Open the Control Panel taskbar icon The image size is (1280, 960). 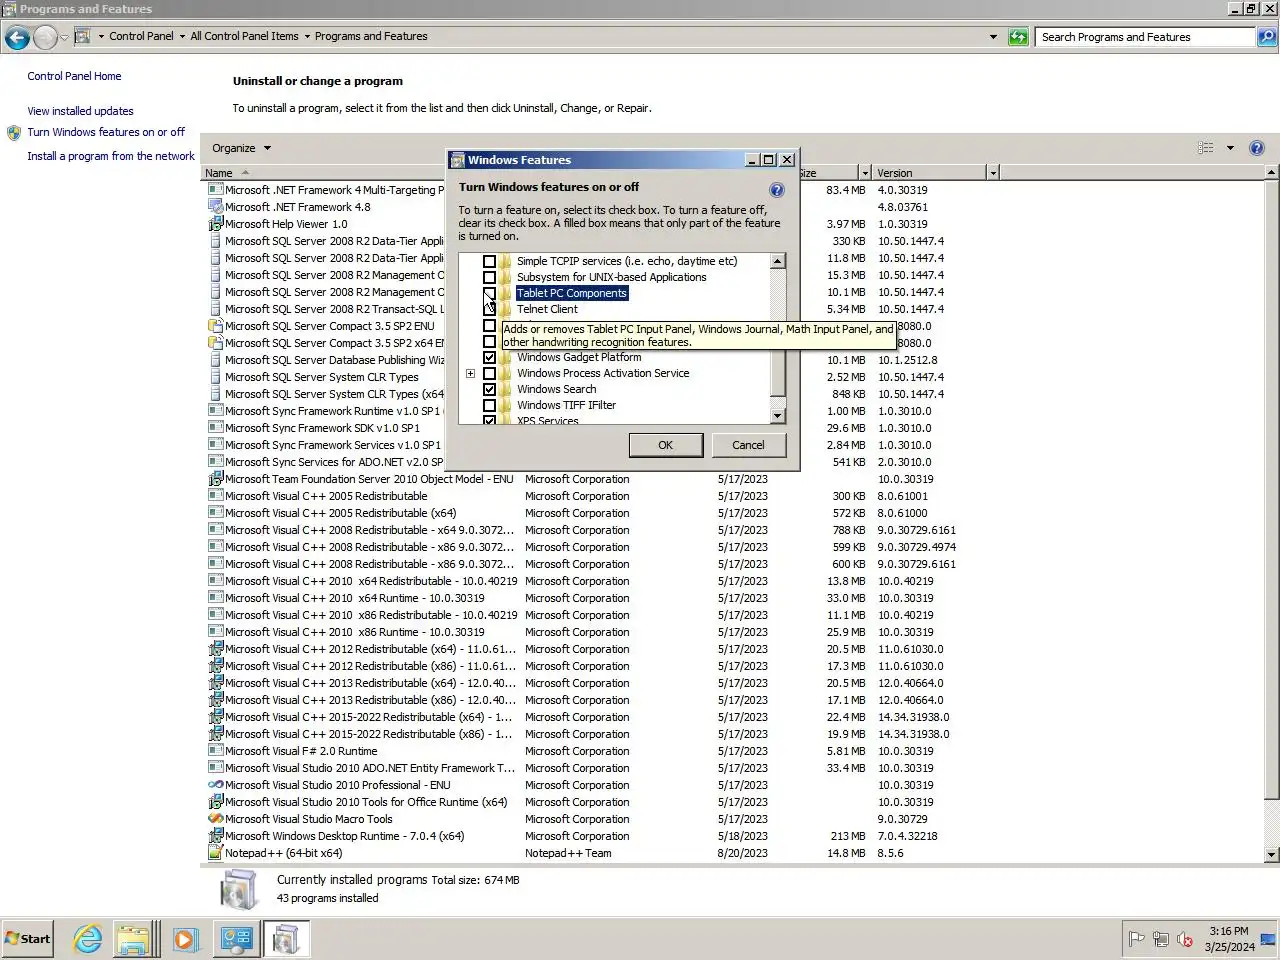tap(236, 939)
